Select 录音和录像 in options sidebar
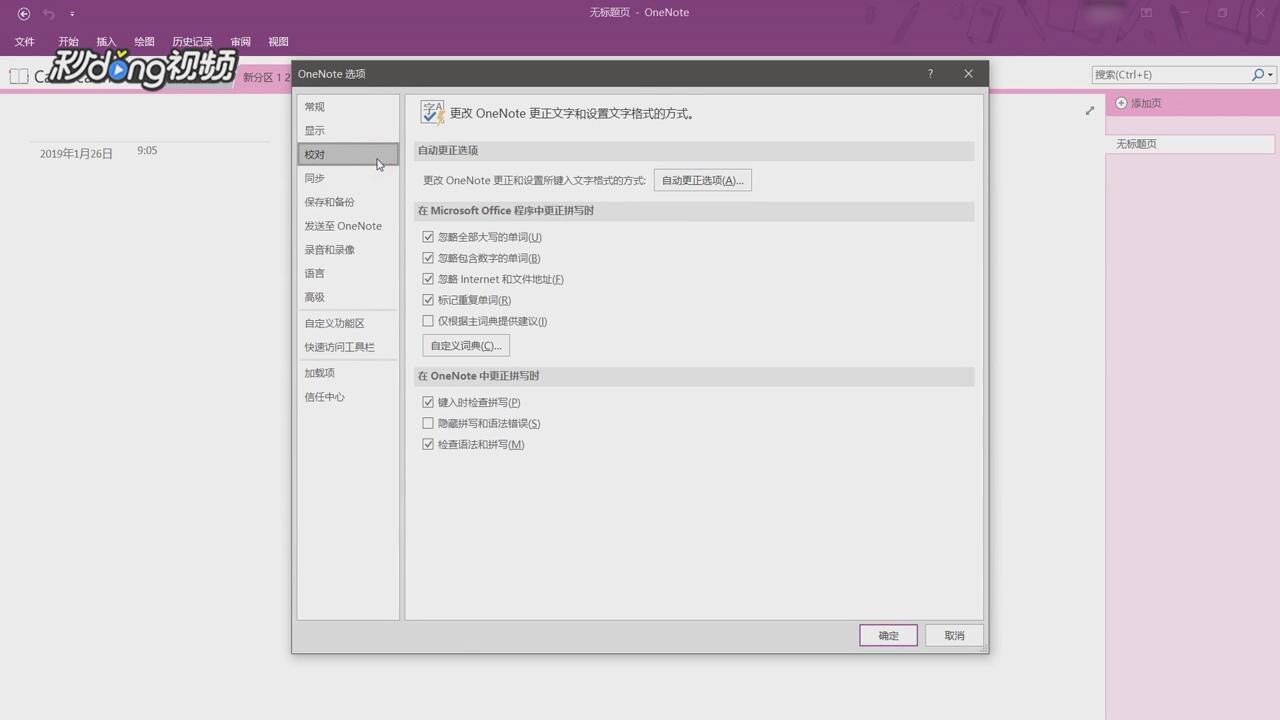Screen dimensions: 1280x720 [348, 250]
